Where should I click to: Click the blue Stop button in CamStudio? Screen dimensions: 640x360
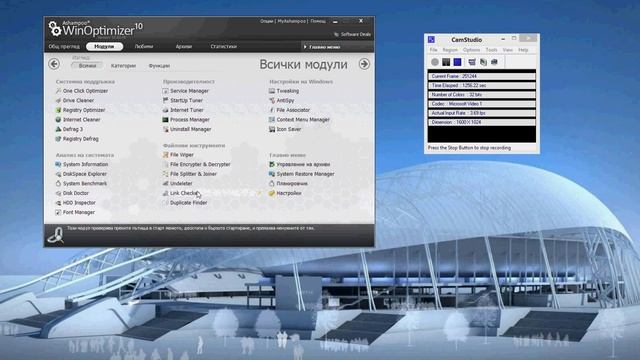458,62
